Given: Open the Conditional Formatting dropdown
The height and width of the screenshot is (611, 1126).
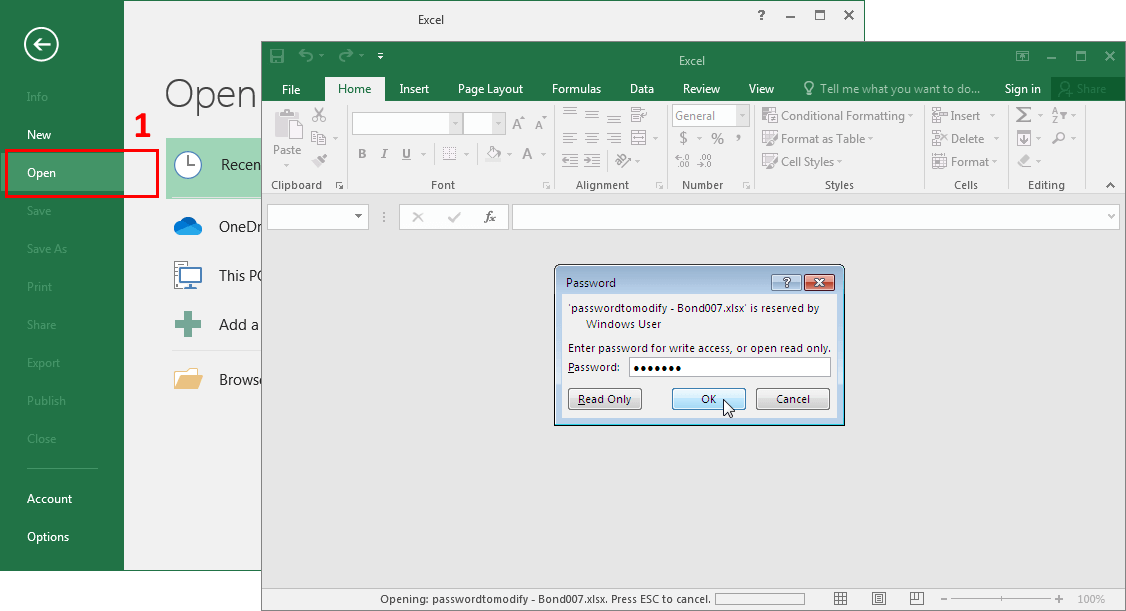Looking at the screenshot, I should tap(838, 116).
